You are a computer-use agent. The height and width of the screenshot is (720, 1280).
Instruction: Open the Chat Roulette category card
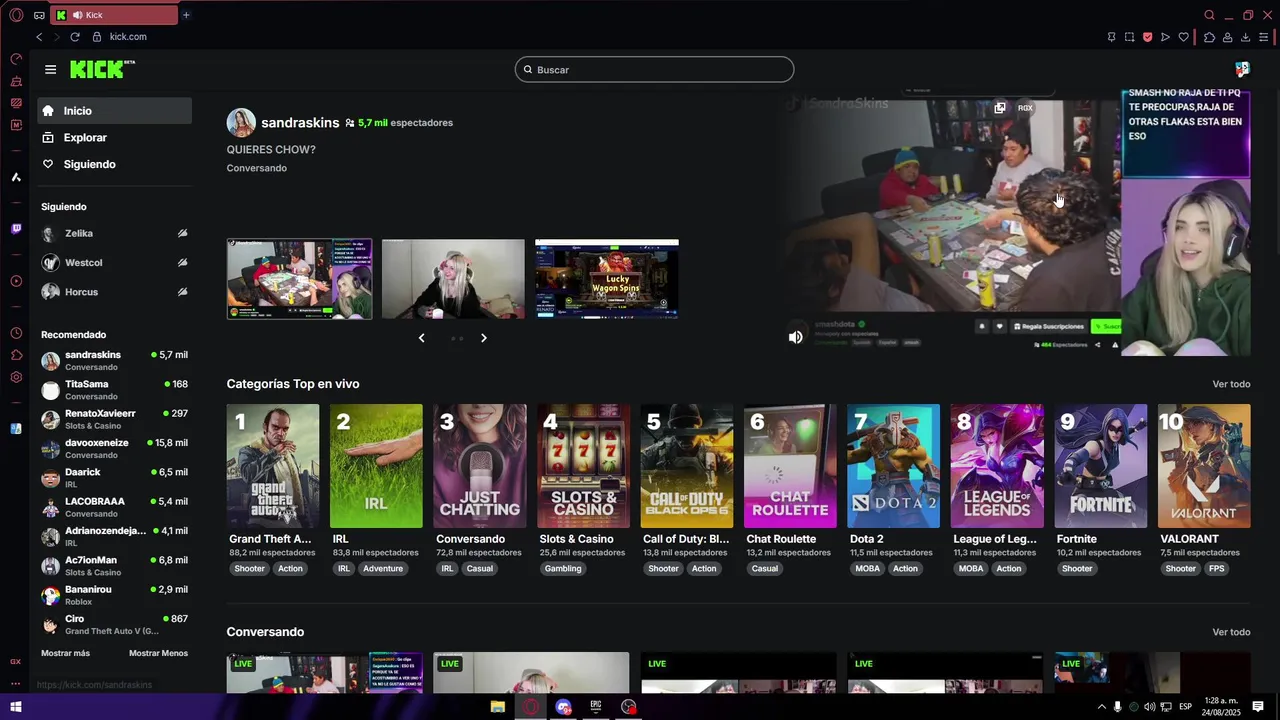(790, 466)
